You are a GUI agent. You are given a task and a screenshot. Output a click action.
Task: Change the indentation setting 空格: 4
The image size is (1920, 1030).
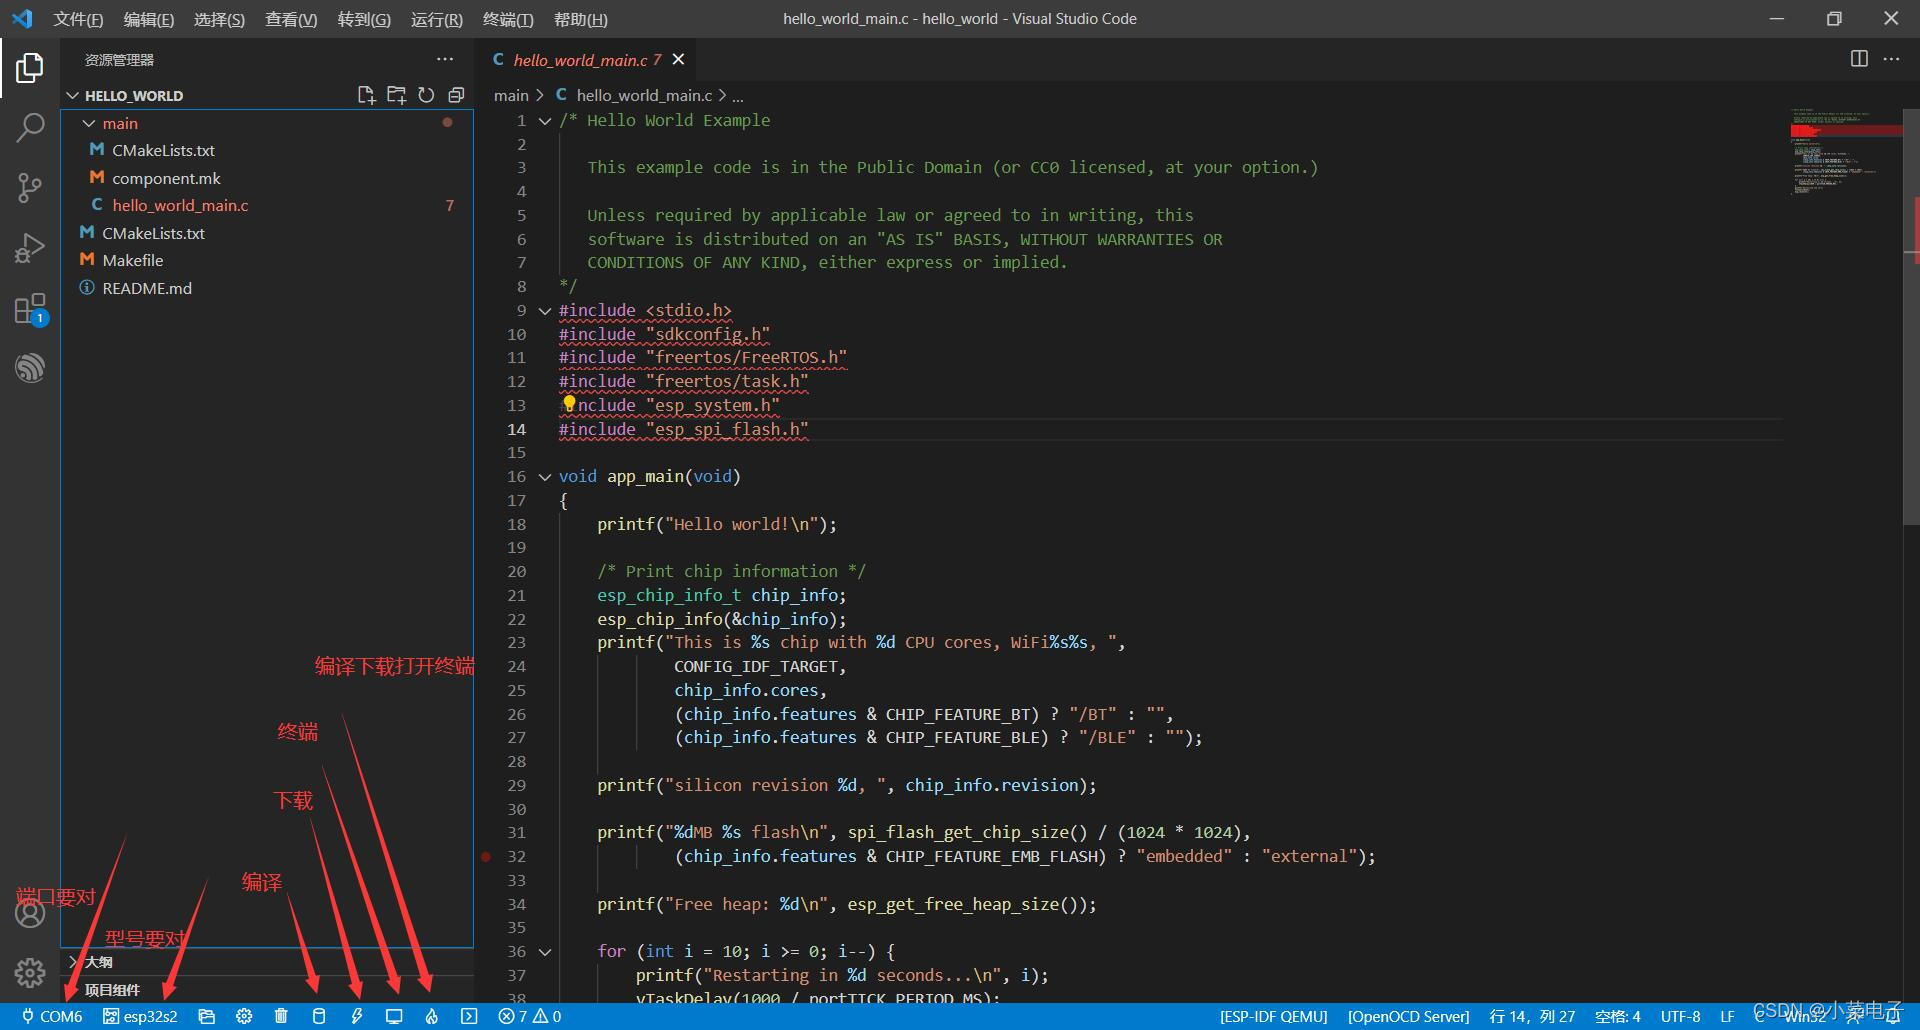click(1617, 1016)
